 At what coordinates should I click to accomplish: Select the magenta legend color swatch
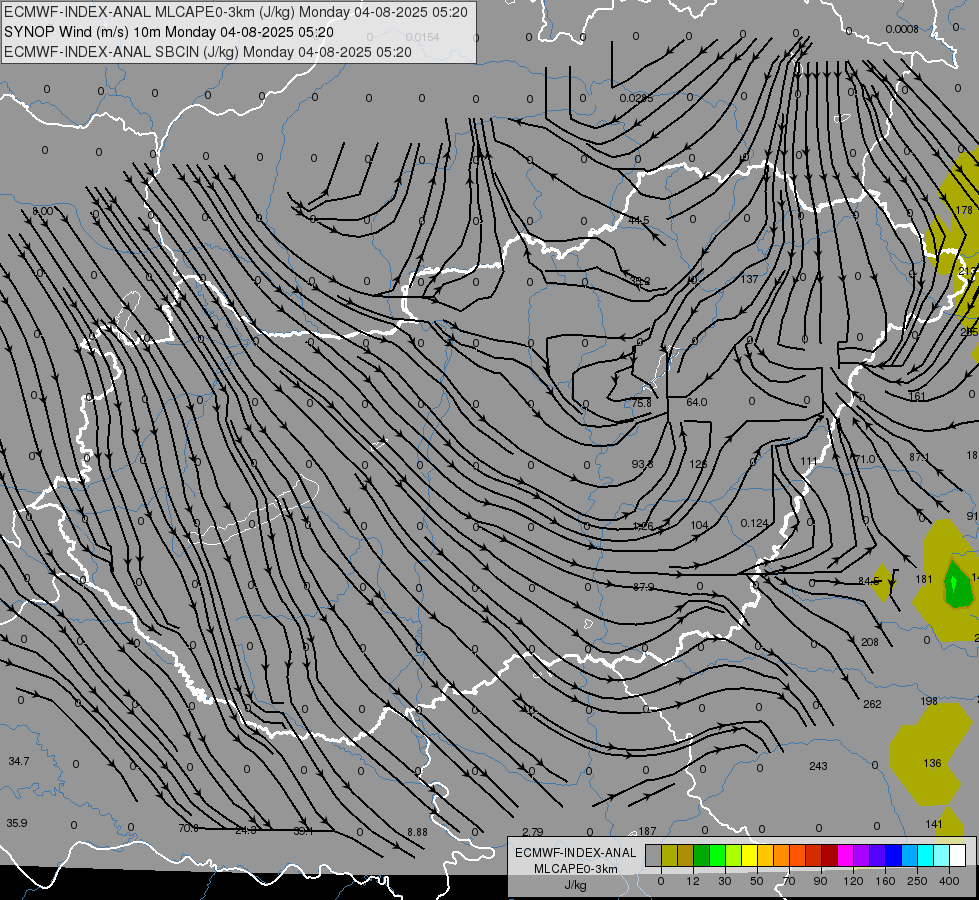[x=846, y=855]
